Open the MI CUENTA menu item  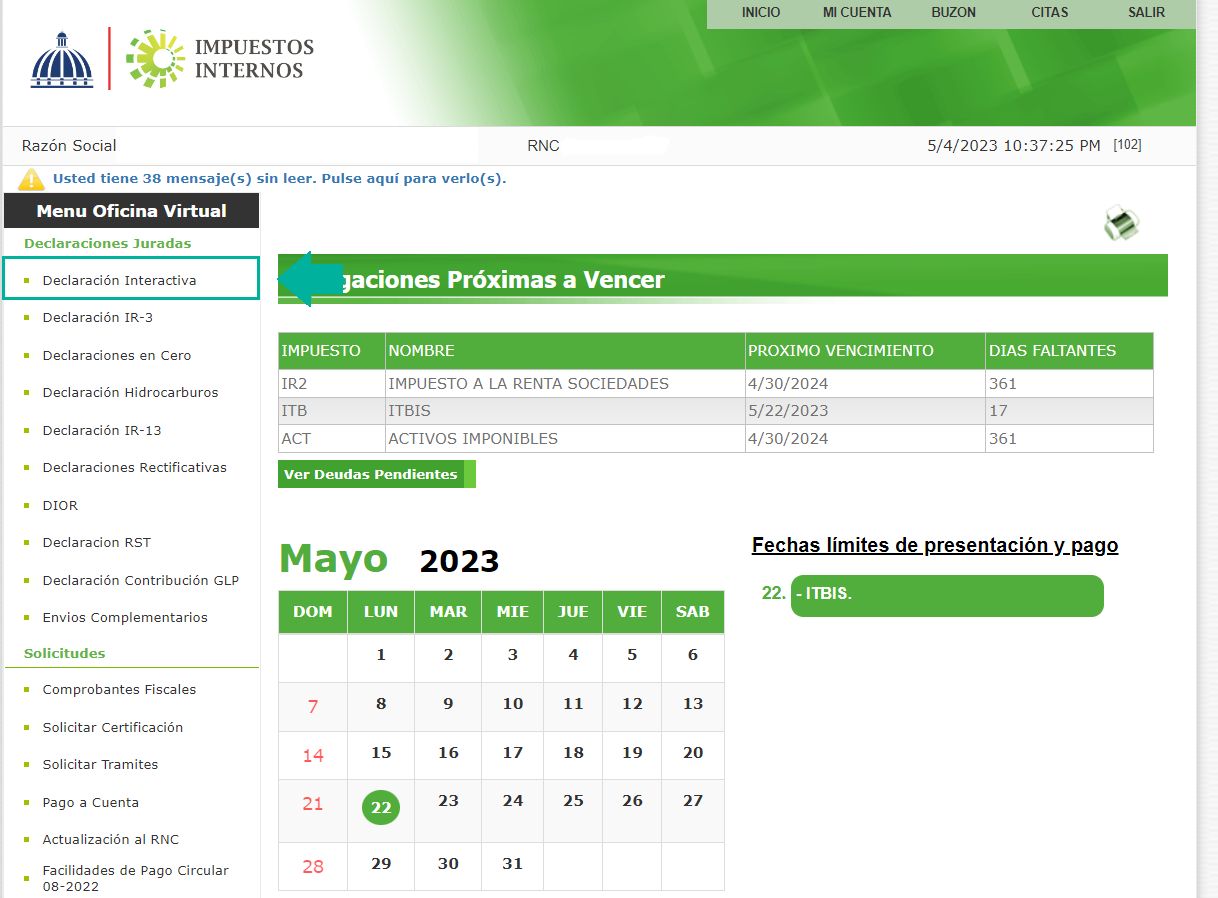pos(856,13)
